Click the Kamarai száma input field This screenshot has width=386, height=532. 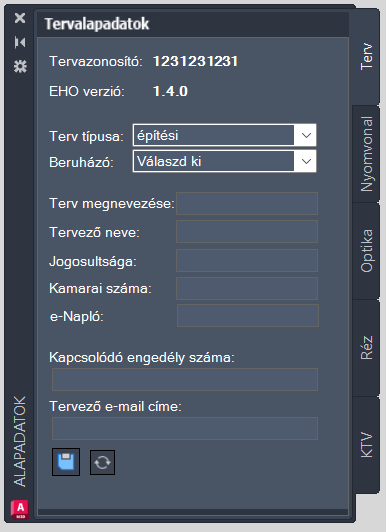[x=247, y=288]
